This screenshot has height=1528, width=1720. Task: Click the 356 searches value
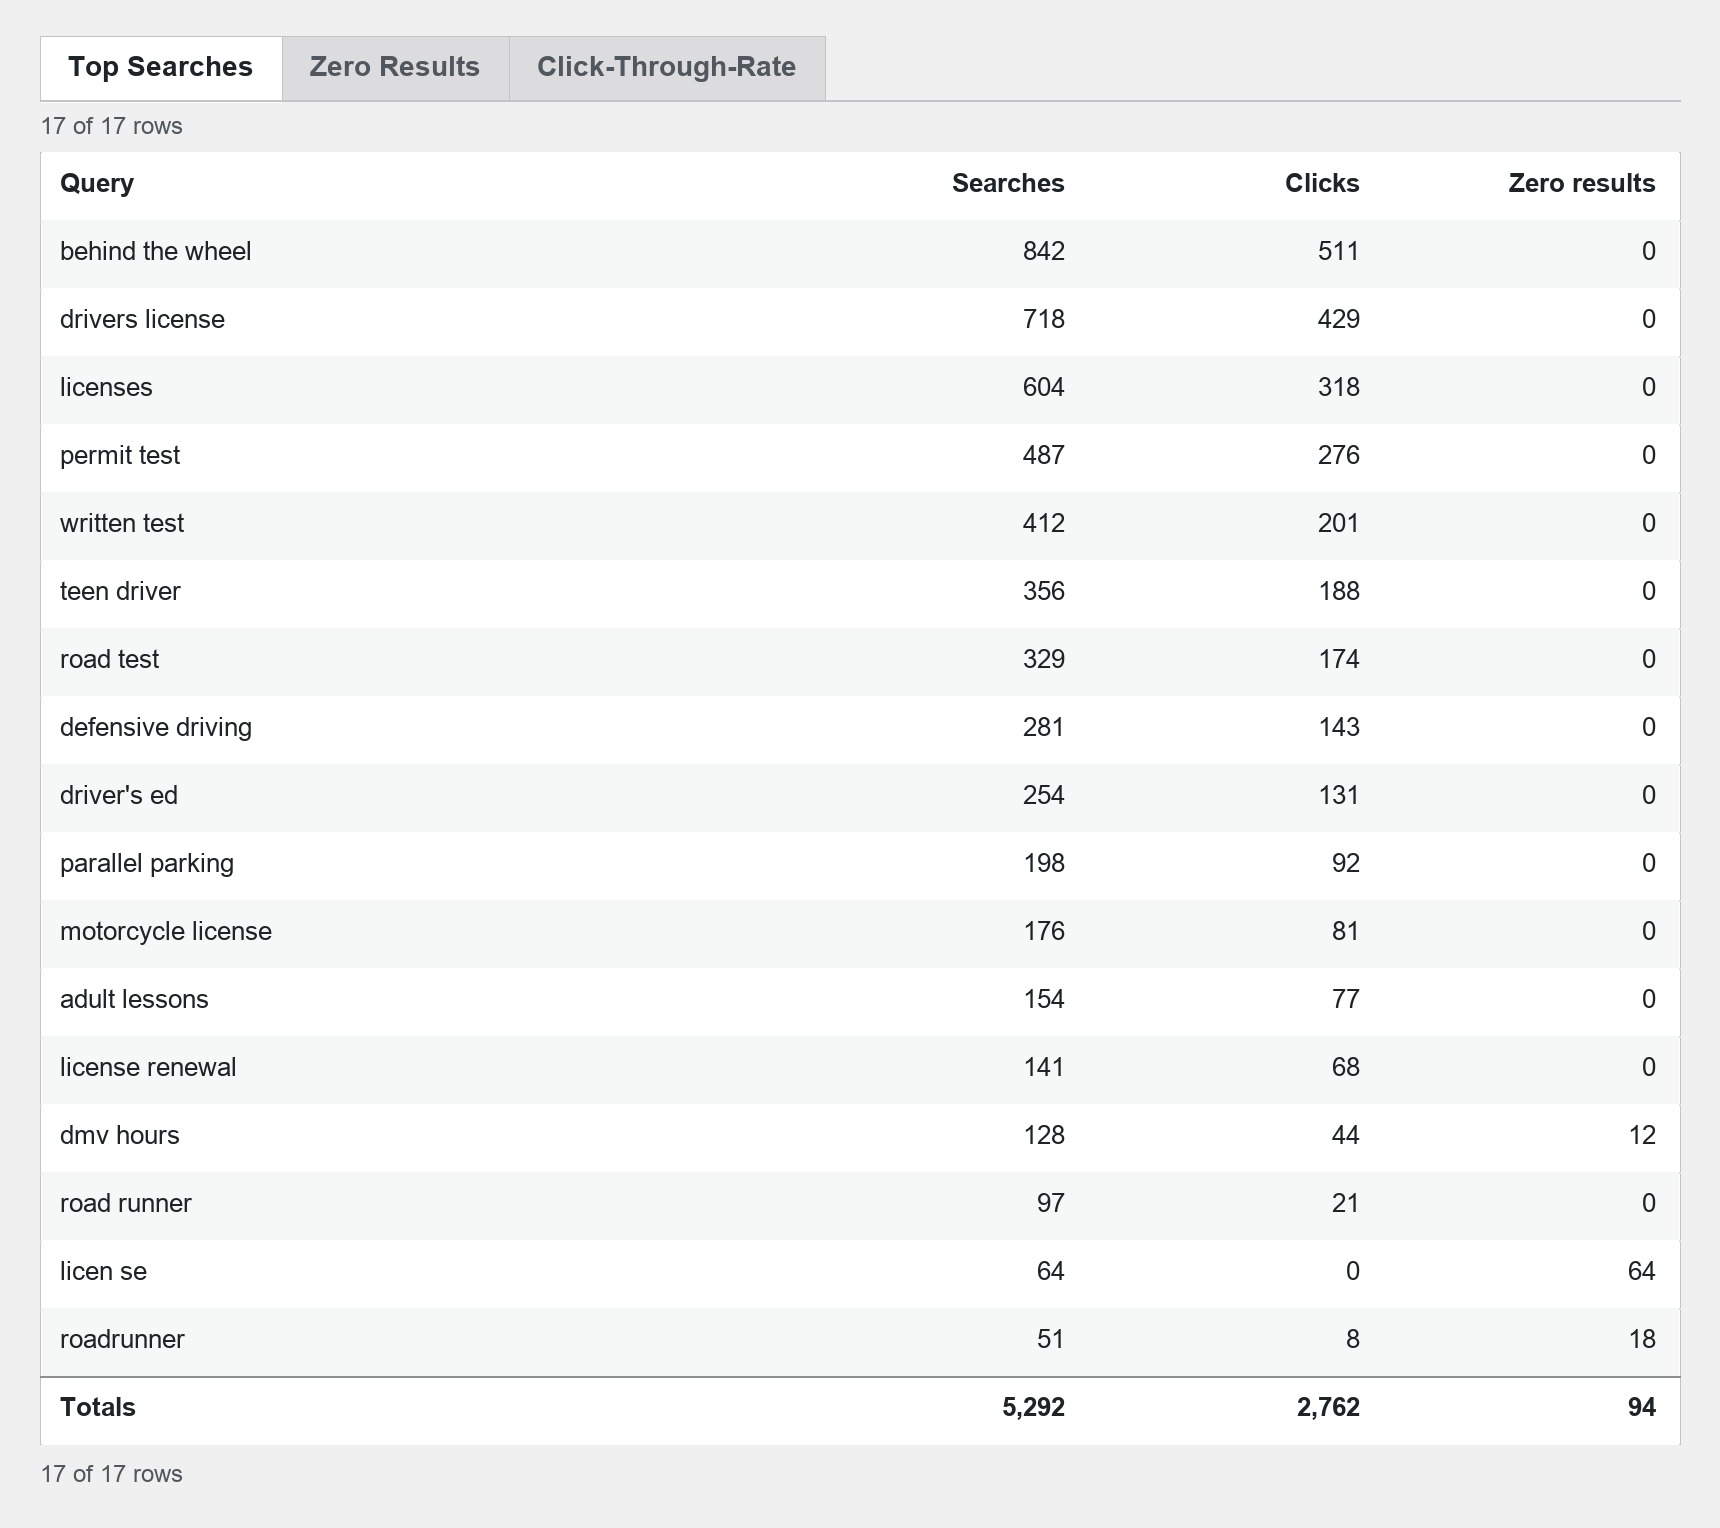coord(1044,592)
